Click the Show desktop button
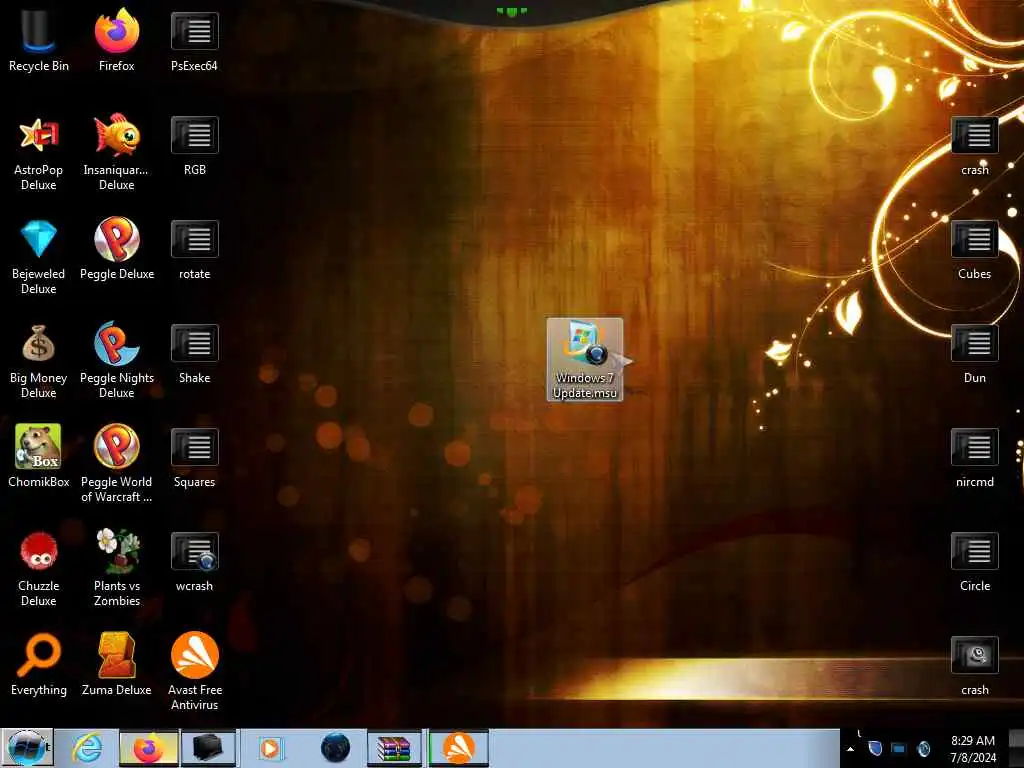Screen dimensions: 1024x768 [1016, 748]
